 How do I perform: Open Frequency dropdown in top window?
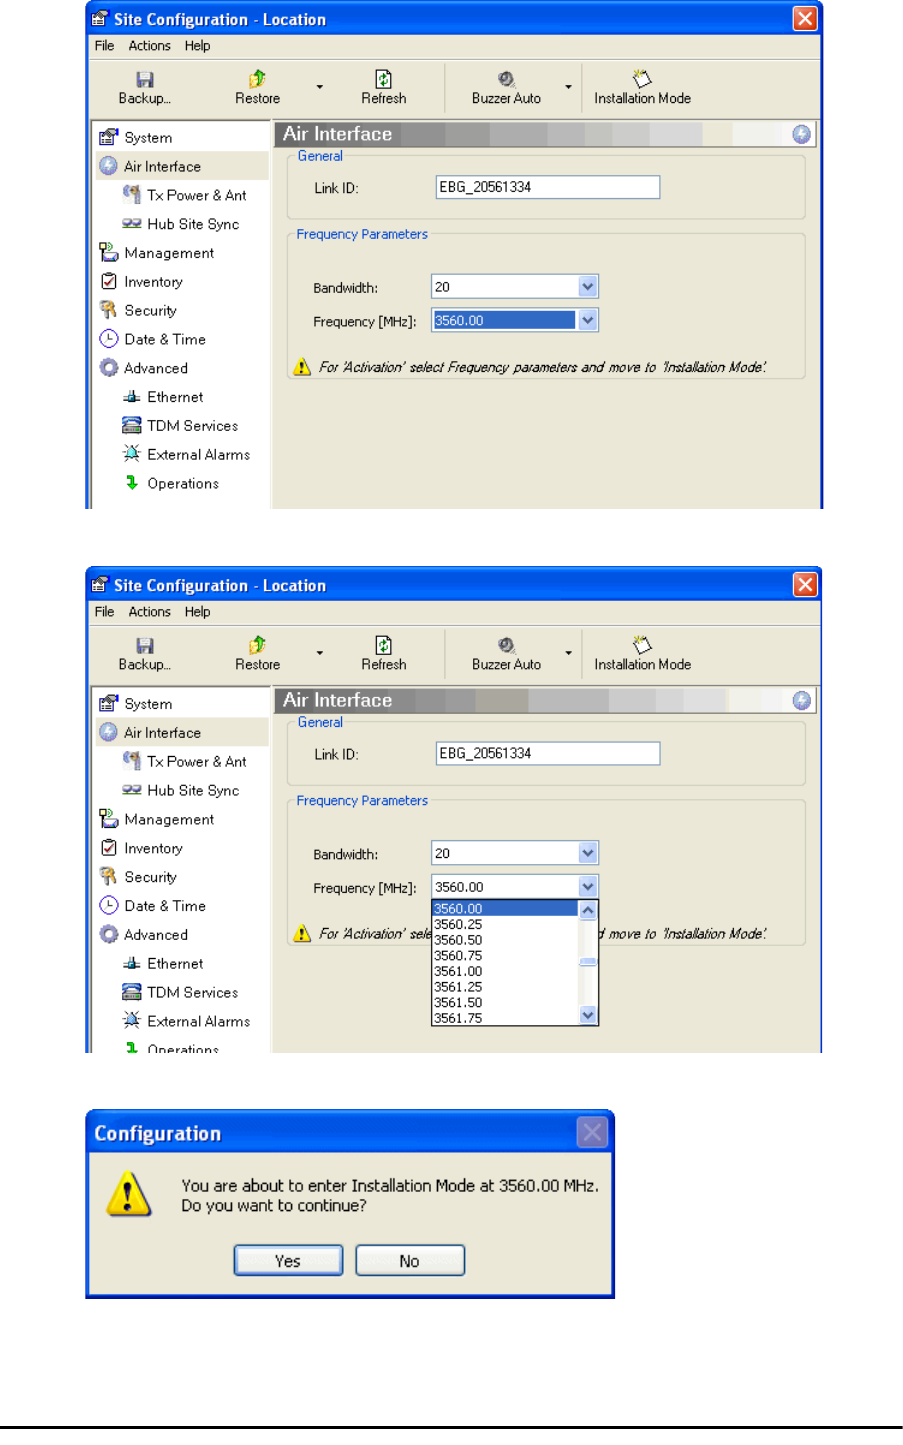click(x=588, y=320)
